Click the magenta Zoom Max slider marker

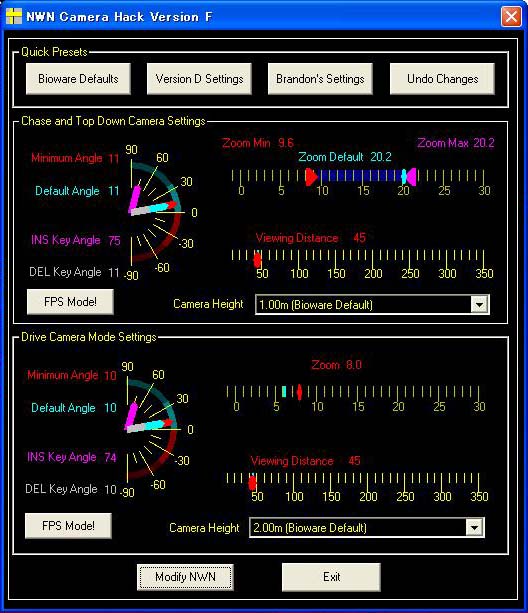pyautogui.click(x=411, y=177)
